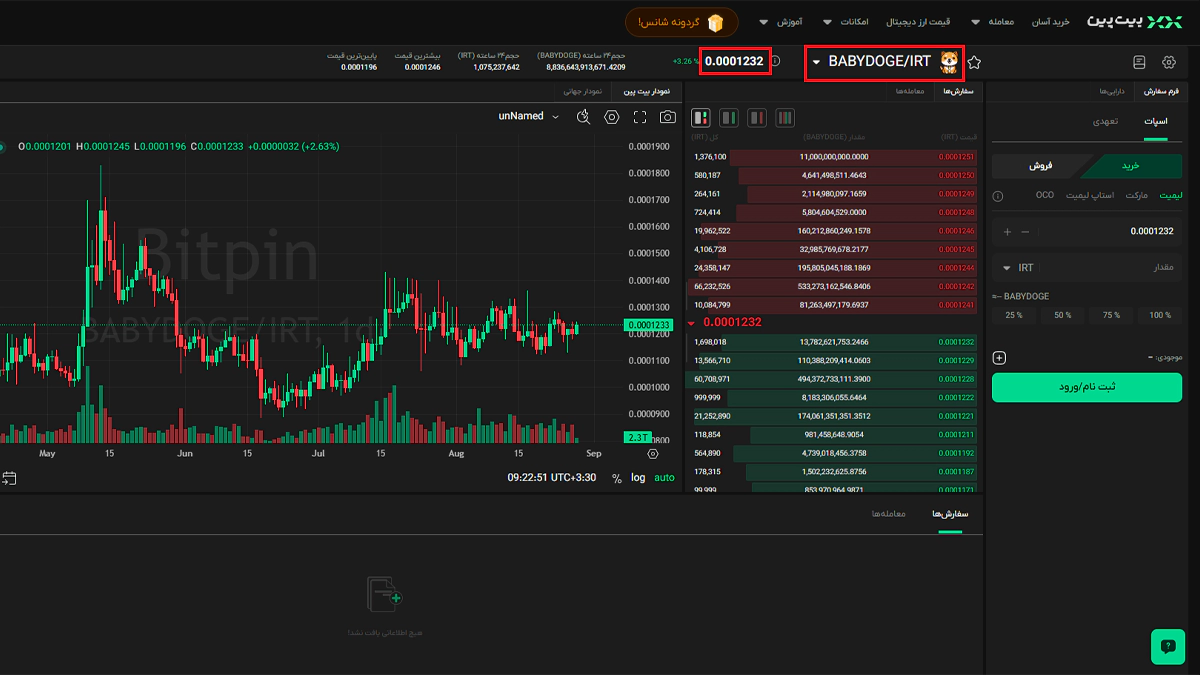Viewport: 1200px width, 675px height.
Task: Click the amount (مقدار) input field
Action: coord(1087,268)
